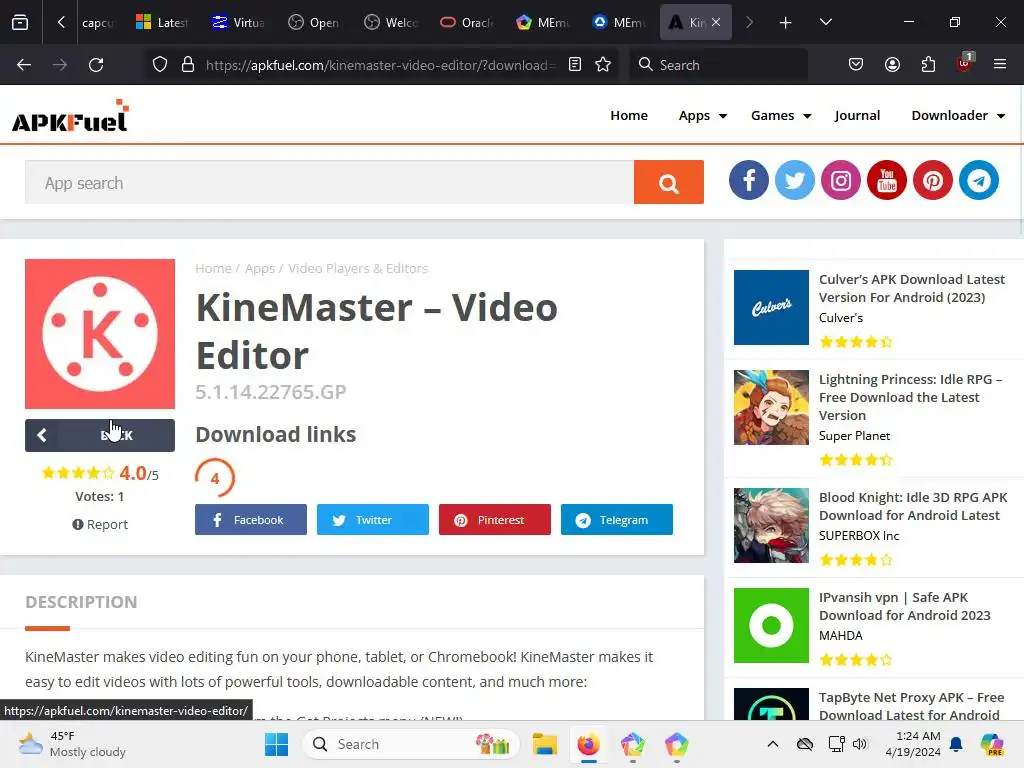Open a new browser tab
1024x768 pixels.
pyautogui.click(x=785, y=23)
